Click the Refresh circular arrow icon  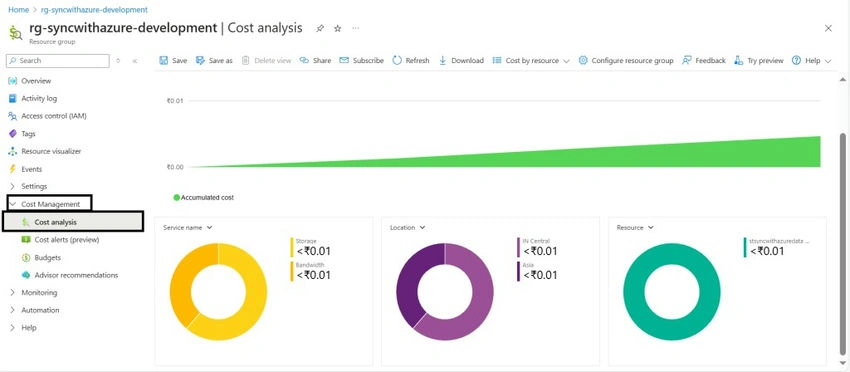point(397,61)
